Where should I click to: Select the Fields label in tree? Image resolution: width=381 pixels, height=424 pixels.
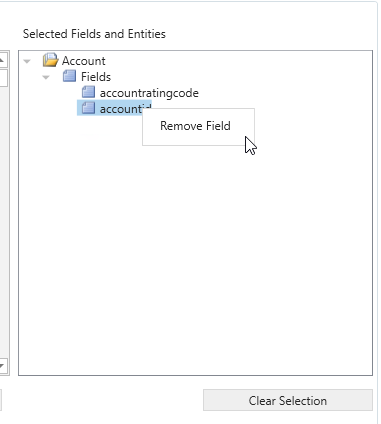pyautogui.click(x=96, y=77)
